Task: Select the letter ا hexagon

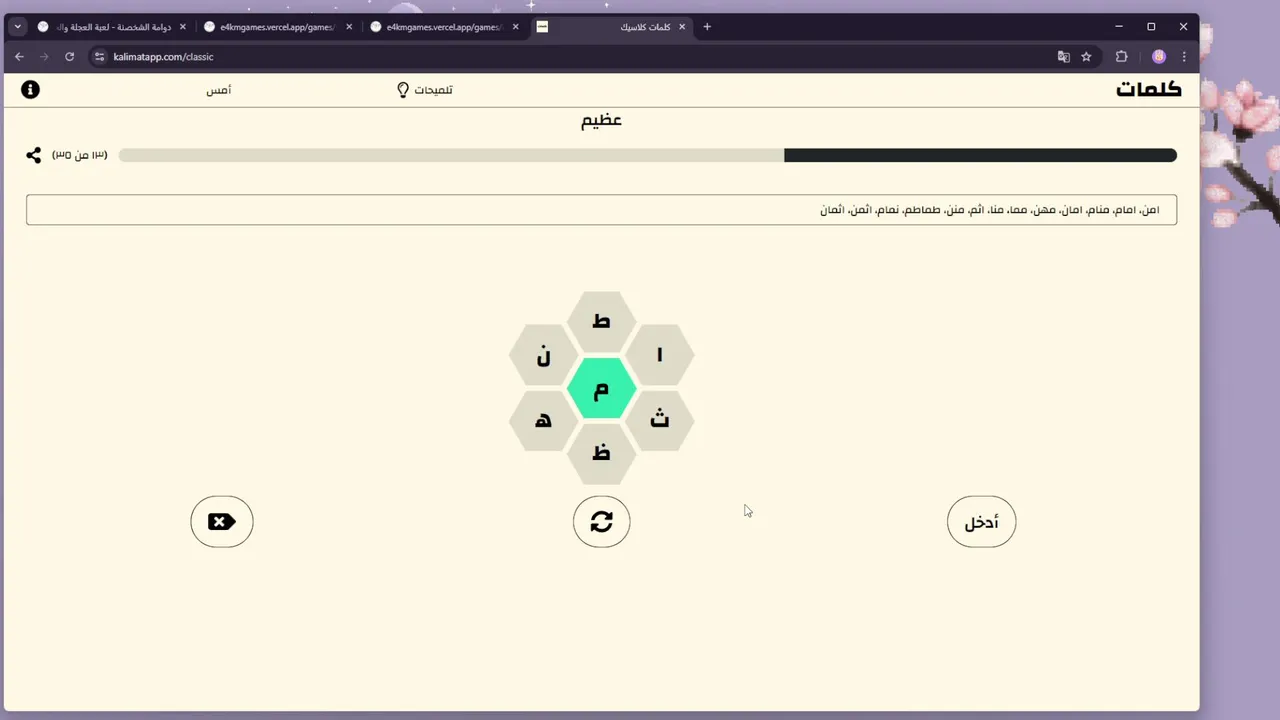Action: click(x=659, y=355)
